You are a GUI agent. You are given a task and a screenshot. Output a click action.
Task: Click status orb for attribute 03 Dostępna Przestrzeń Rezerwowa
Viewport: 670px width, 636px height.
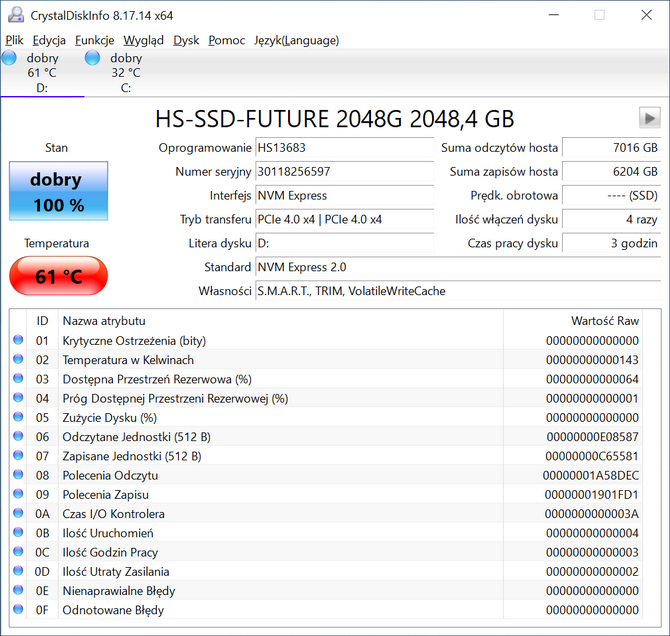click(18, 378)
